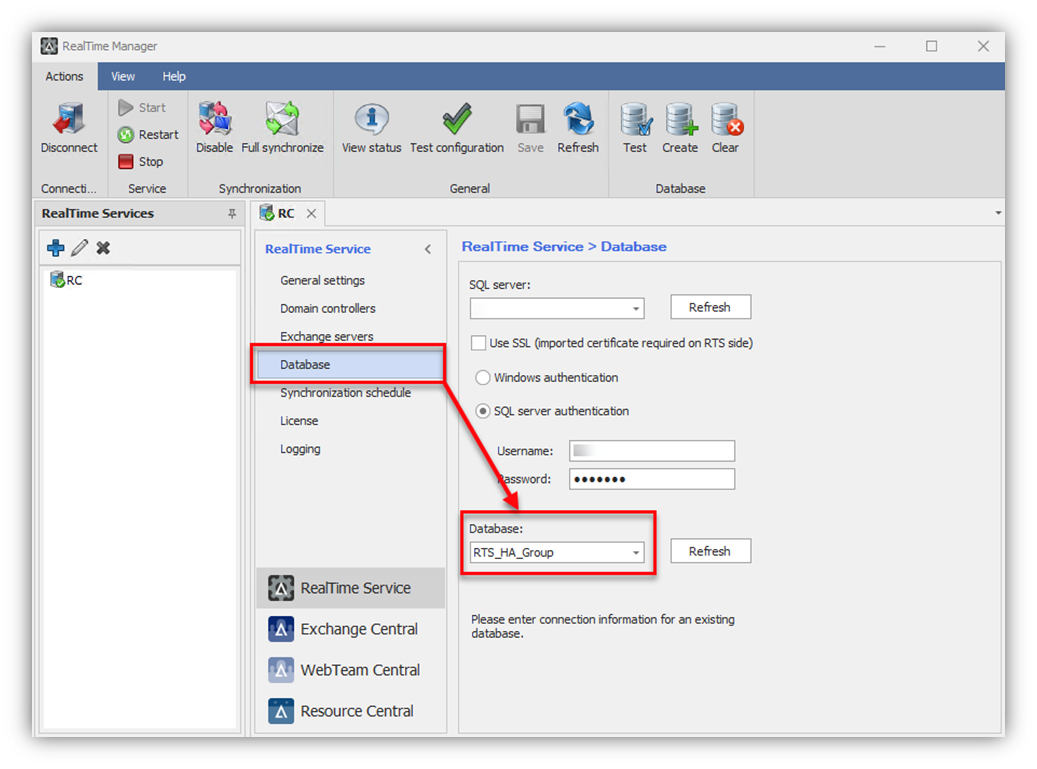Image resolution: width=1037 pixels, height=769 pixels.
Task: Open the View menu
Action: pyautogui.click(x=123, y=77)
